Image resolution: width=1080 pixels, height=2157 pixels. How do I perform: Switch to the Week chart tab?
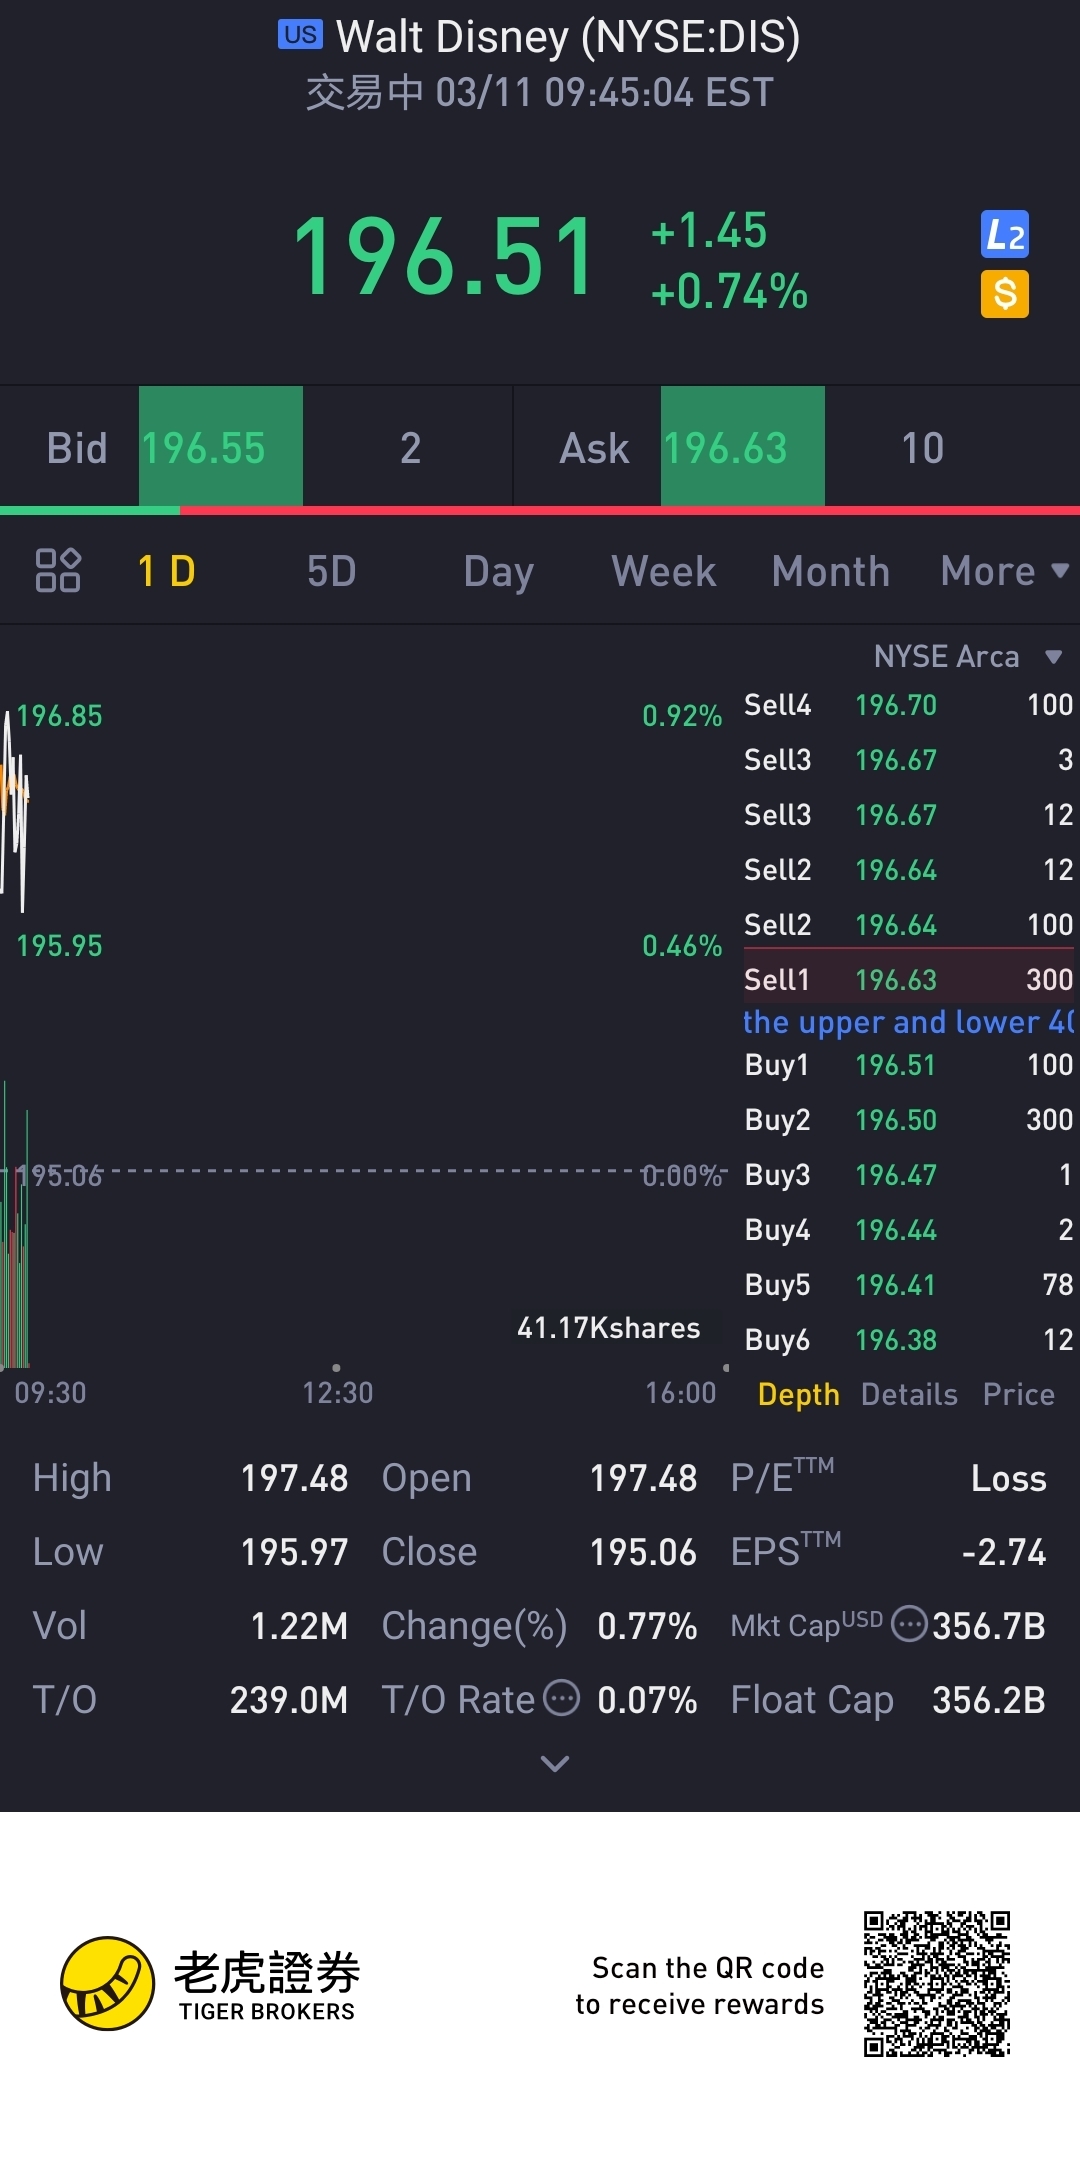coord(664,571)
